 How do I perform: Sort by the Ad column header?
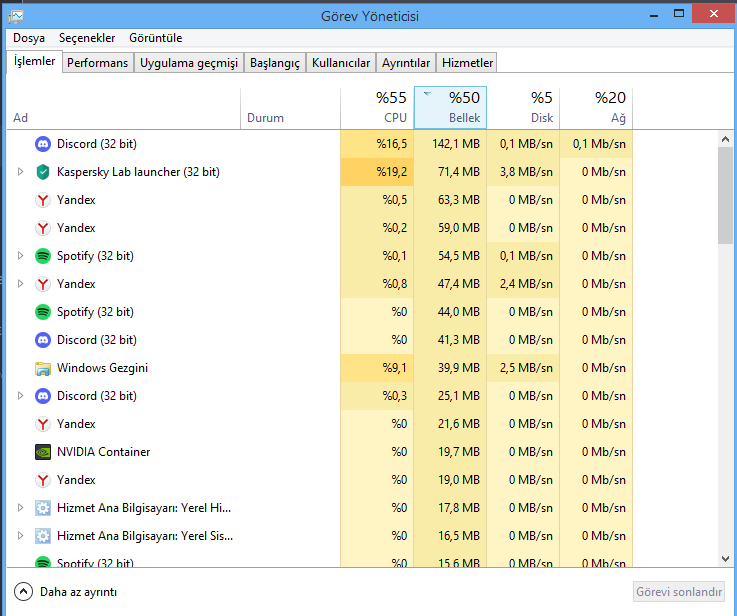point(124,108)
